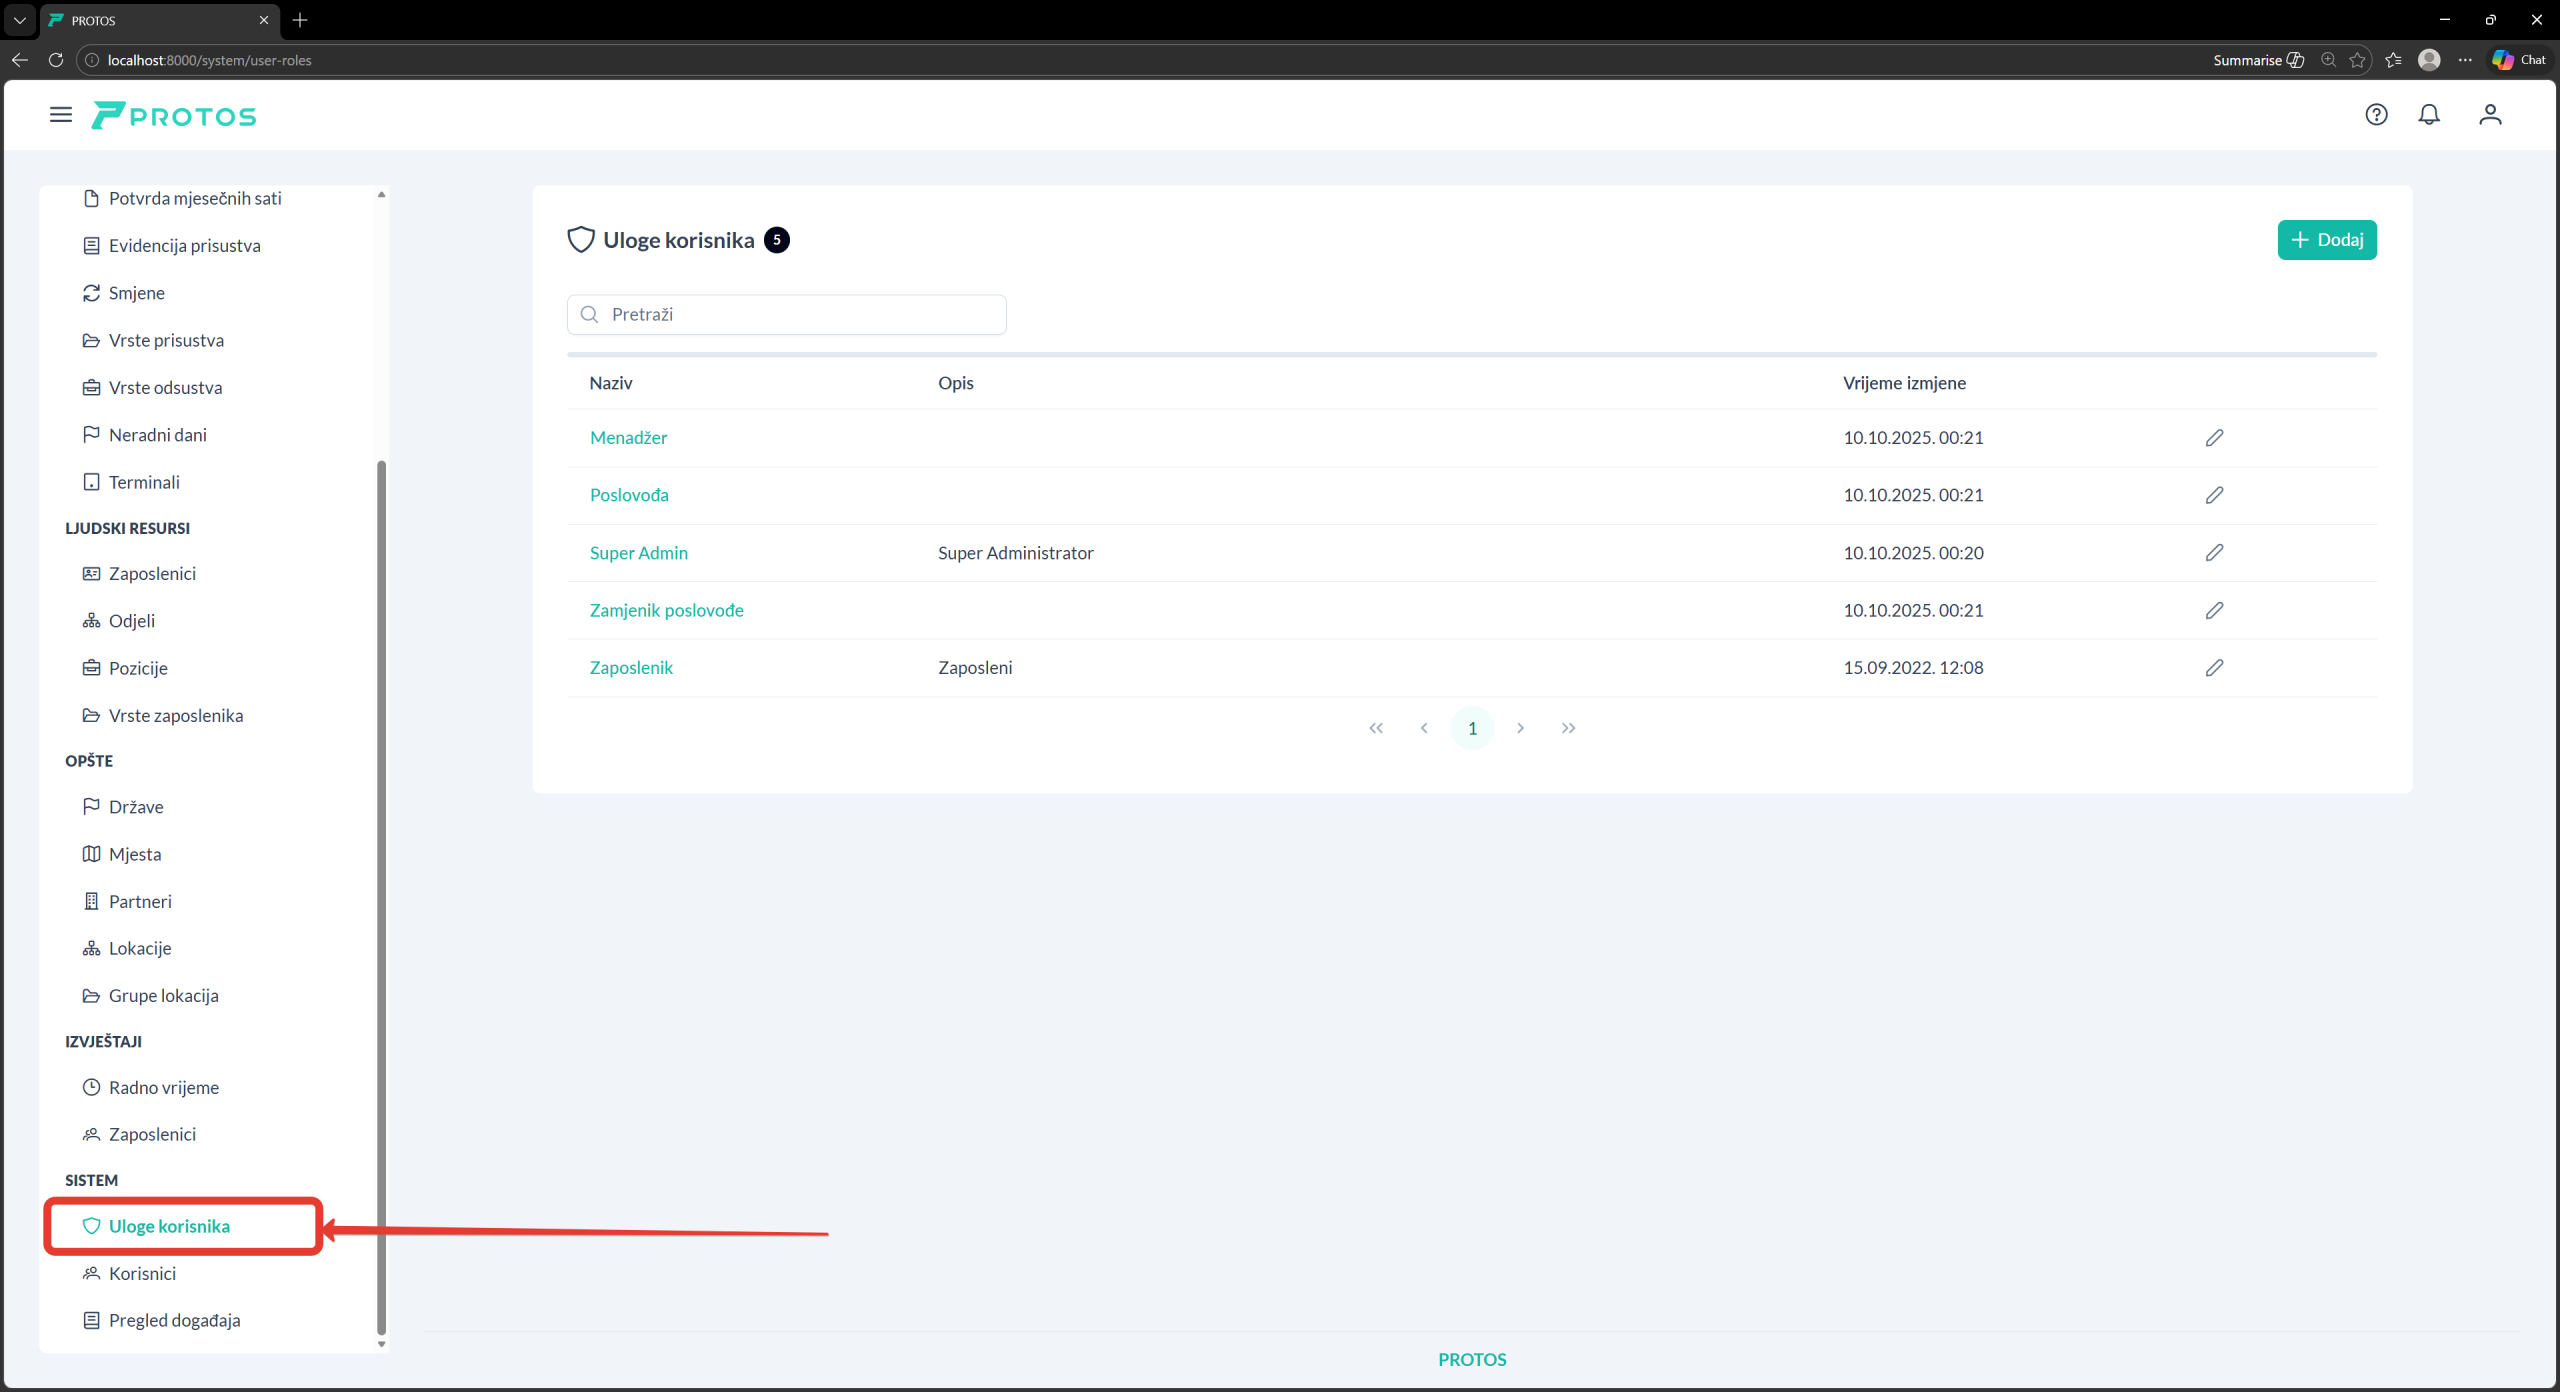Edit the Zaposlenik role pencil icon
Screen dimensions: 2560x1392
pyautogui.click(x=2214, y=668)
